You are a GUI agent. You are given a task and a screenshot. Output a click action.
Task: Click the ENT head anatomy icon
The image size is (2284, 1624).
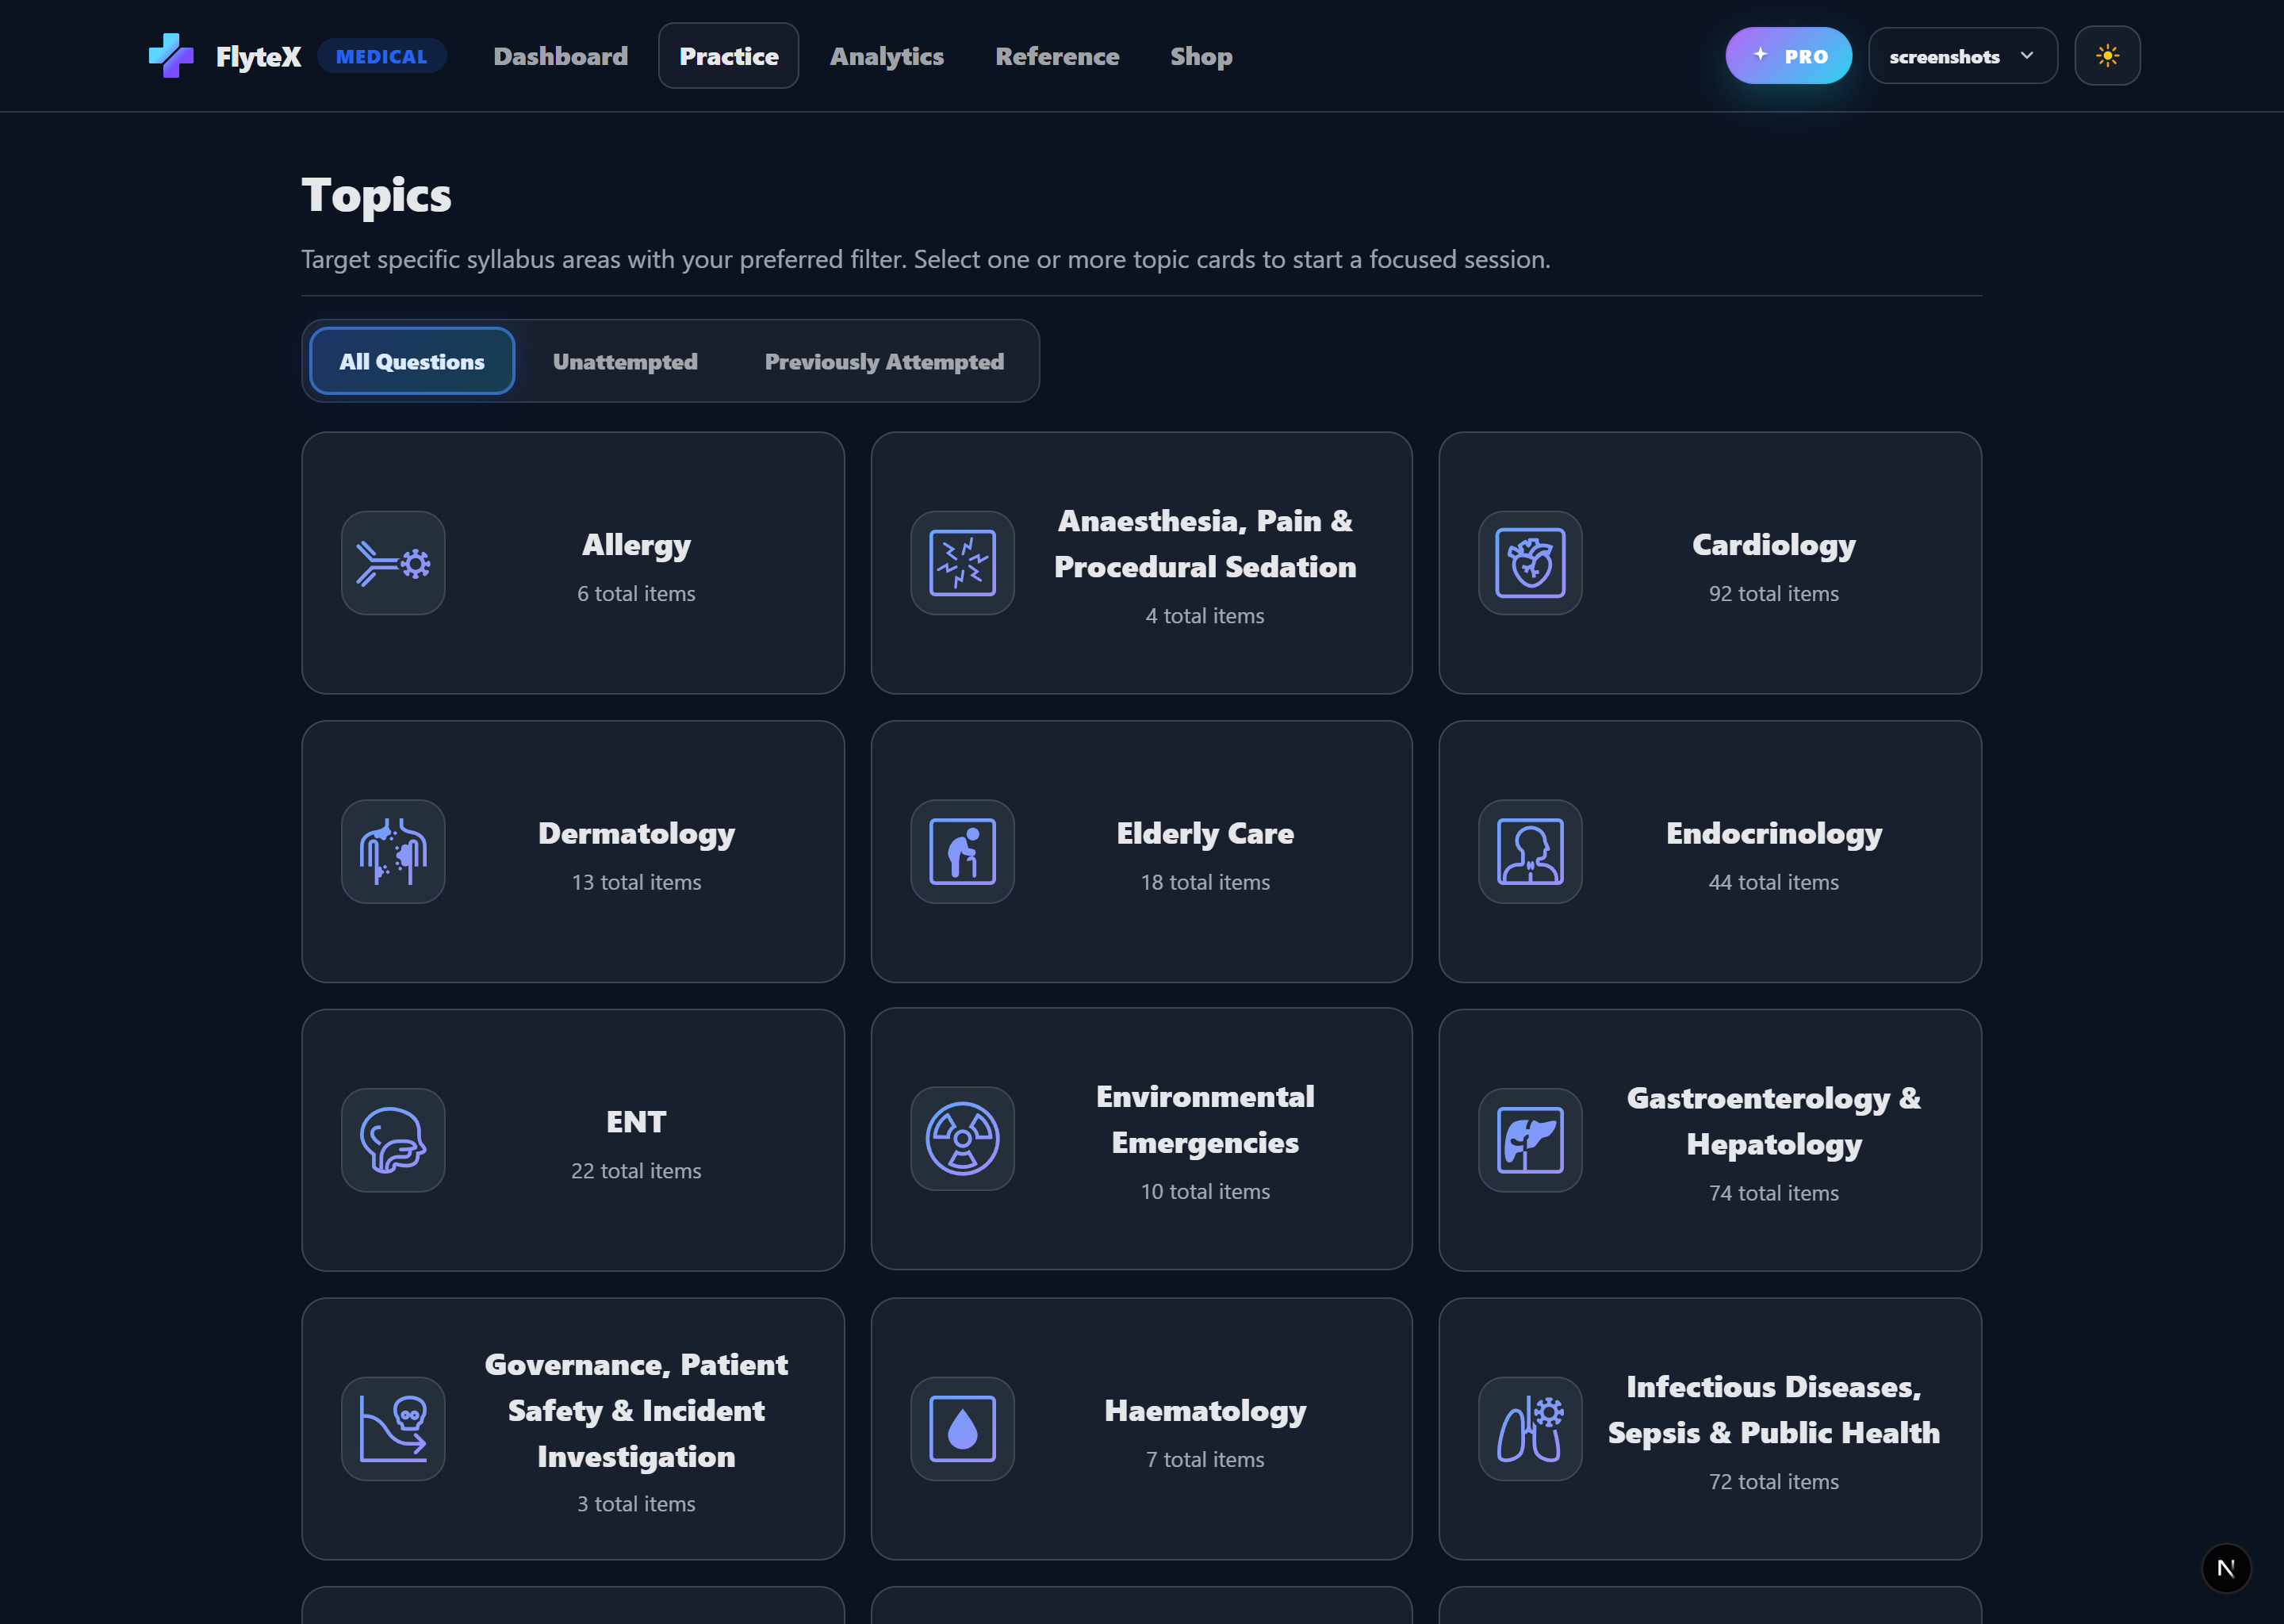(x=393, y=1140)
